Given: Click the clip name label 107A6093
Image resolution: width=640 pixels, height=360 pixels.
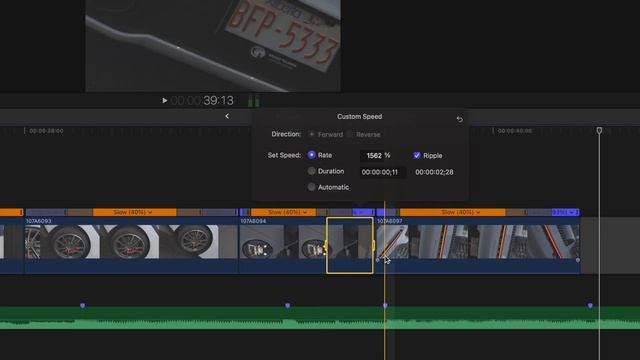Looking at the screenshot, I should click(x=39, y=221).
